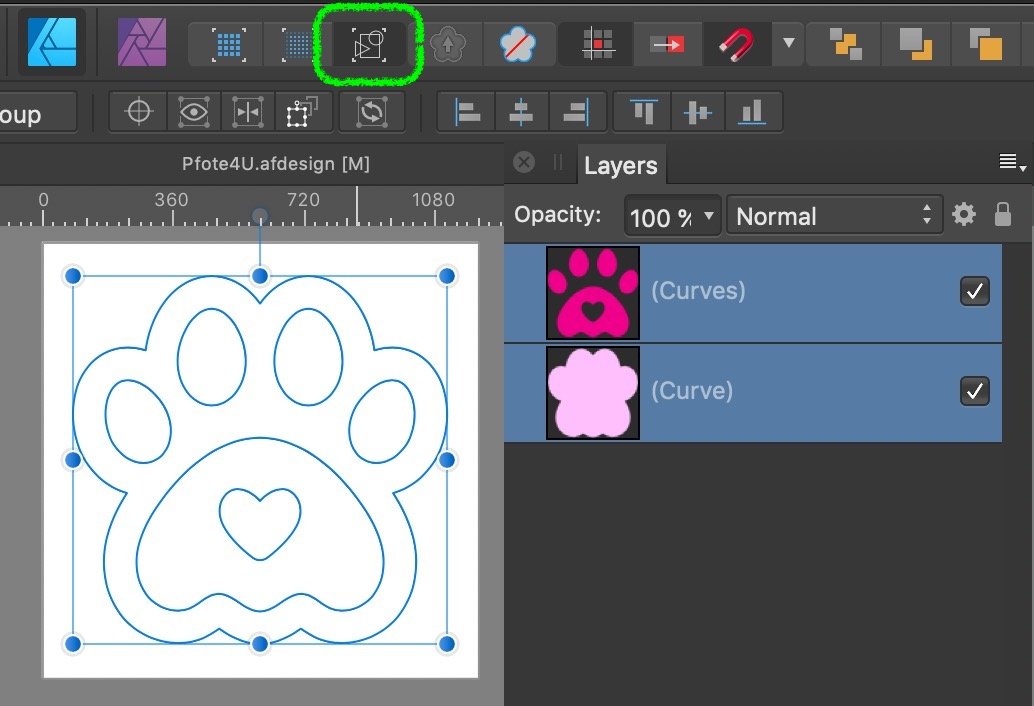
Task: Click the align top icon
Action: pos(645,112)
